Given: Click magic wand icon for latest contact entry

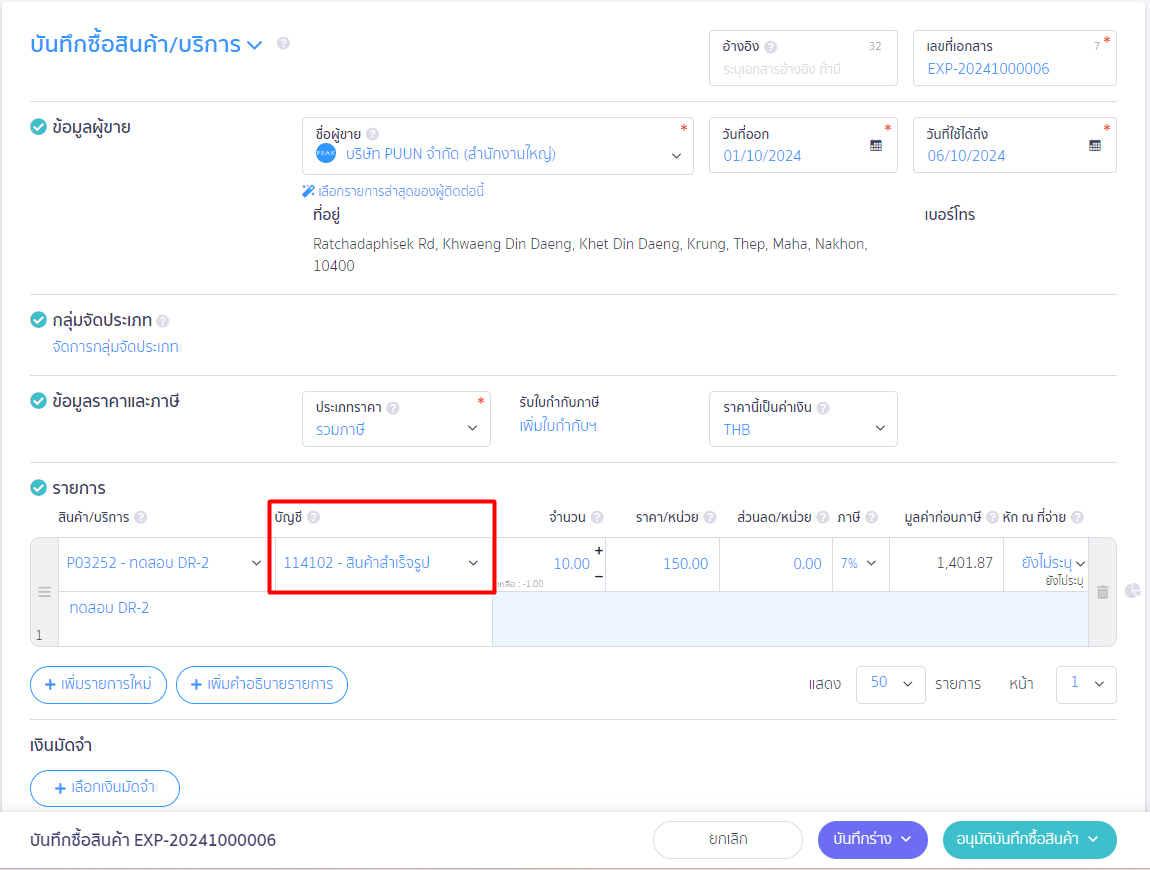Looking at the screenshot, I should pos(308,191).
